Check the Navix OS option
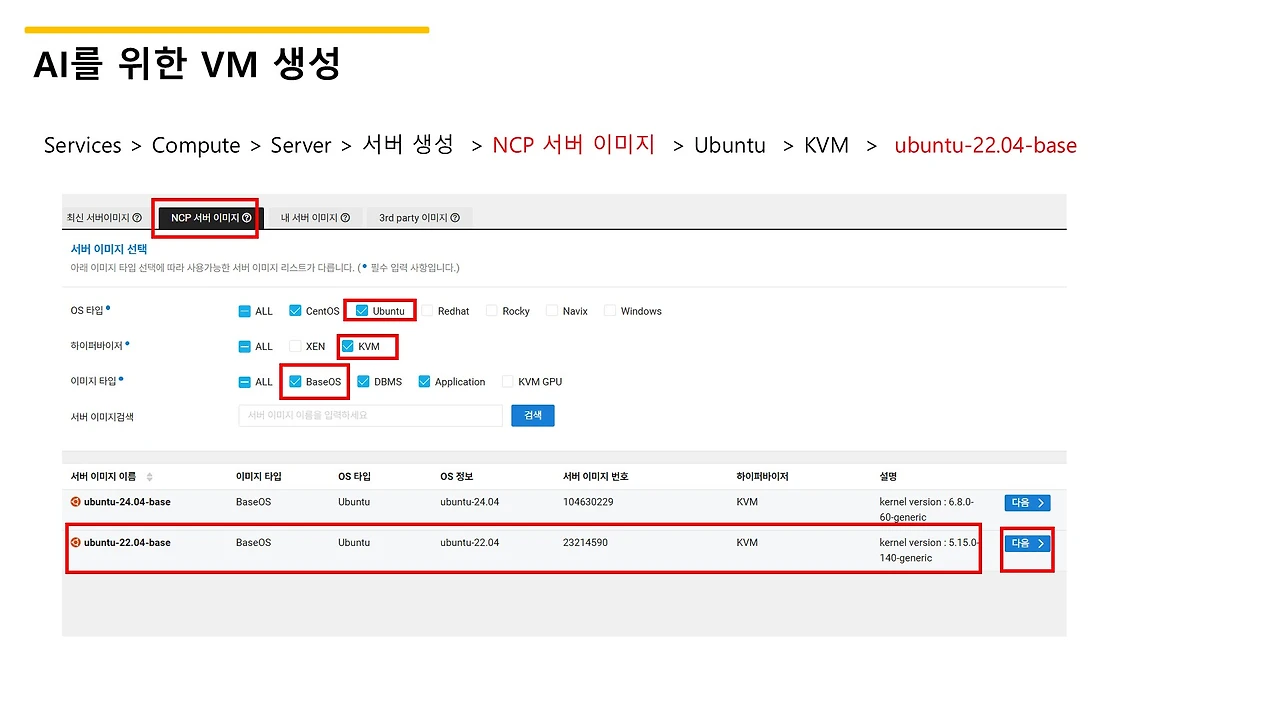 552,311
